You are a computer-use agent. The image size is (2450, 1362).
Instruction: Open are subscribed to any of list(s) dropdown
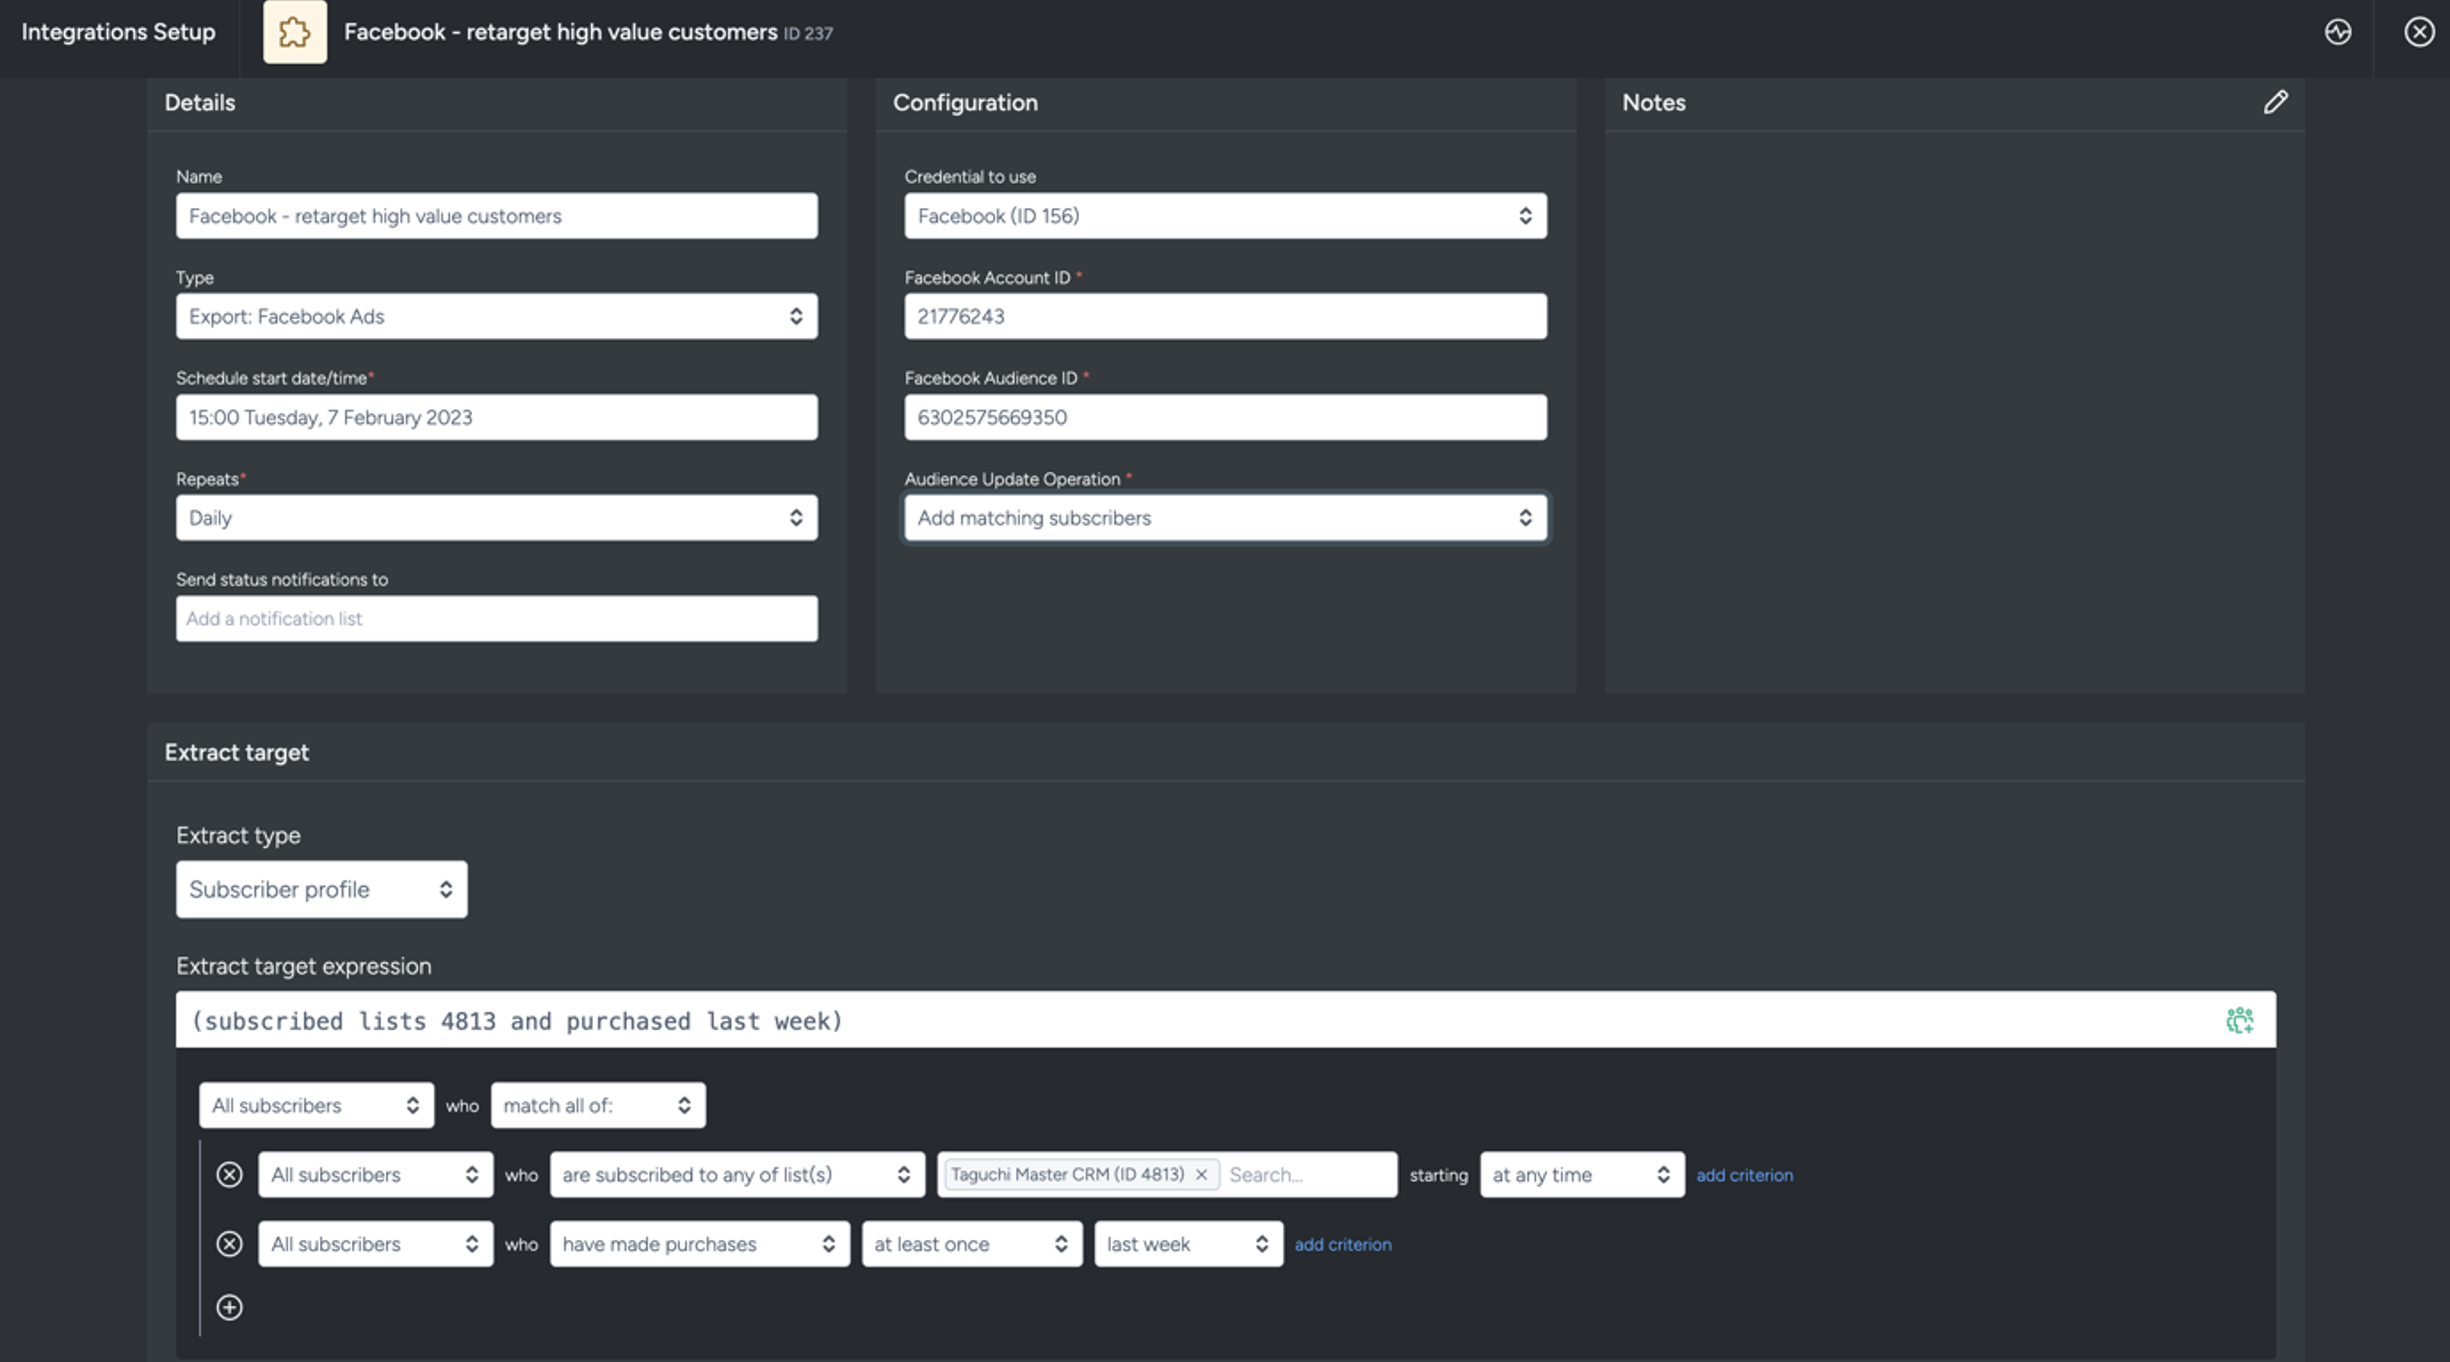point(736,1174)
